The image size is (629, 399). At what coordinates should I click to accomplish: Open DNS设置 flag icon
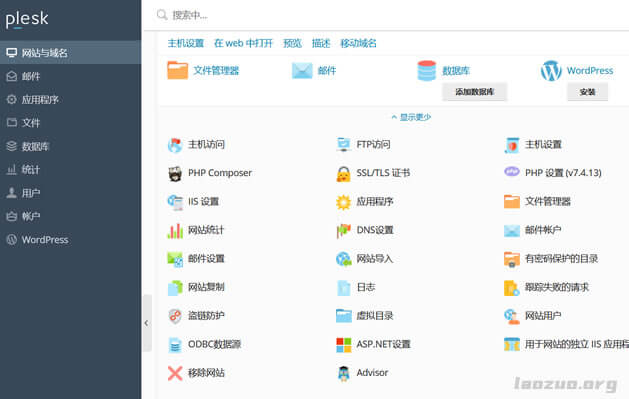click(x=343, y=231)
